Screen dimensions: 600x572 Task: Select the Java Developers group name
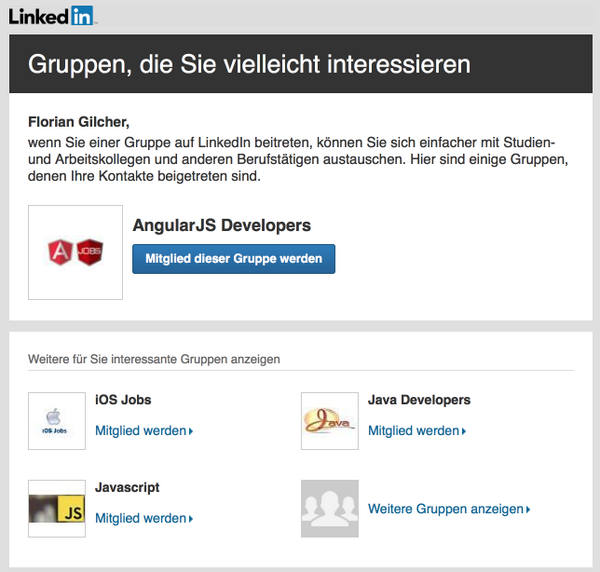(x=419, y=400)
